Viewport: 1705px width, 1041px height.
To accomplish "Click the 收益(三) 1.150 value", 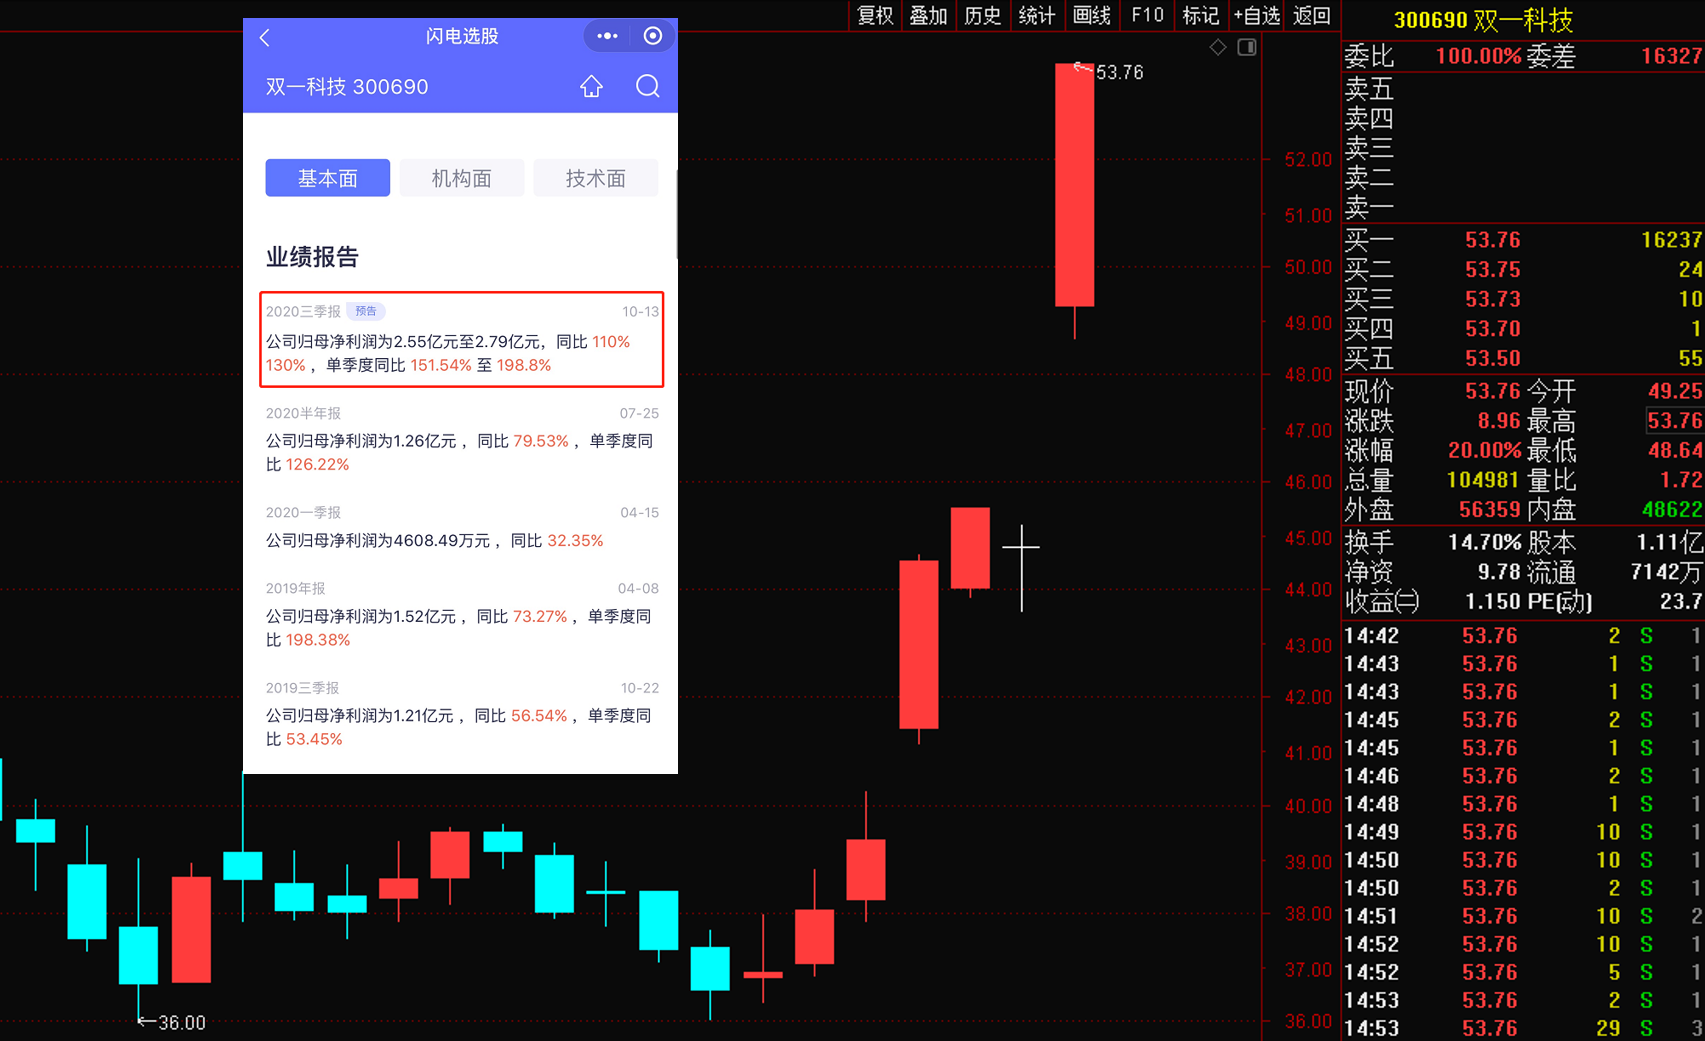I will [x=1492, y=602].
